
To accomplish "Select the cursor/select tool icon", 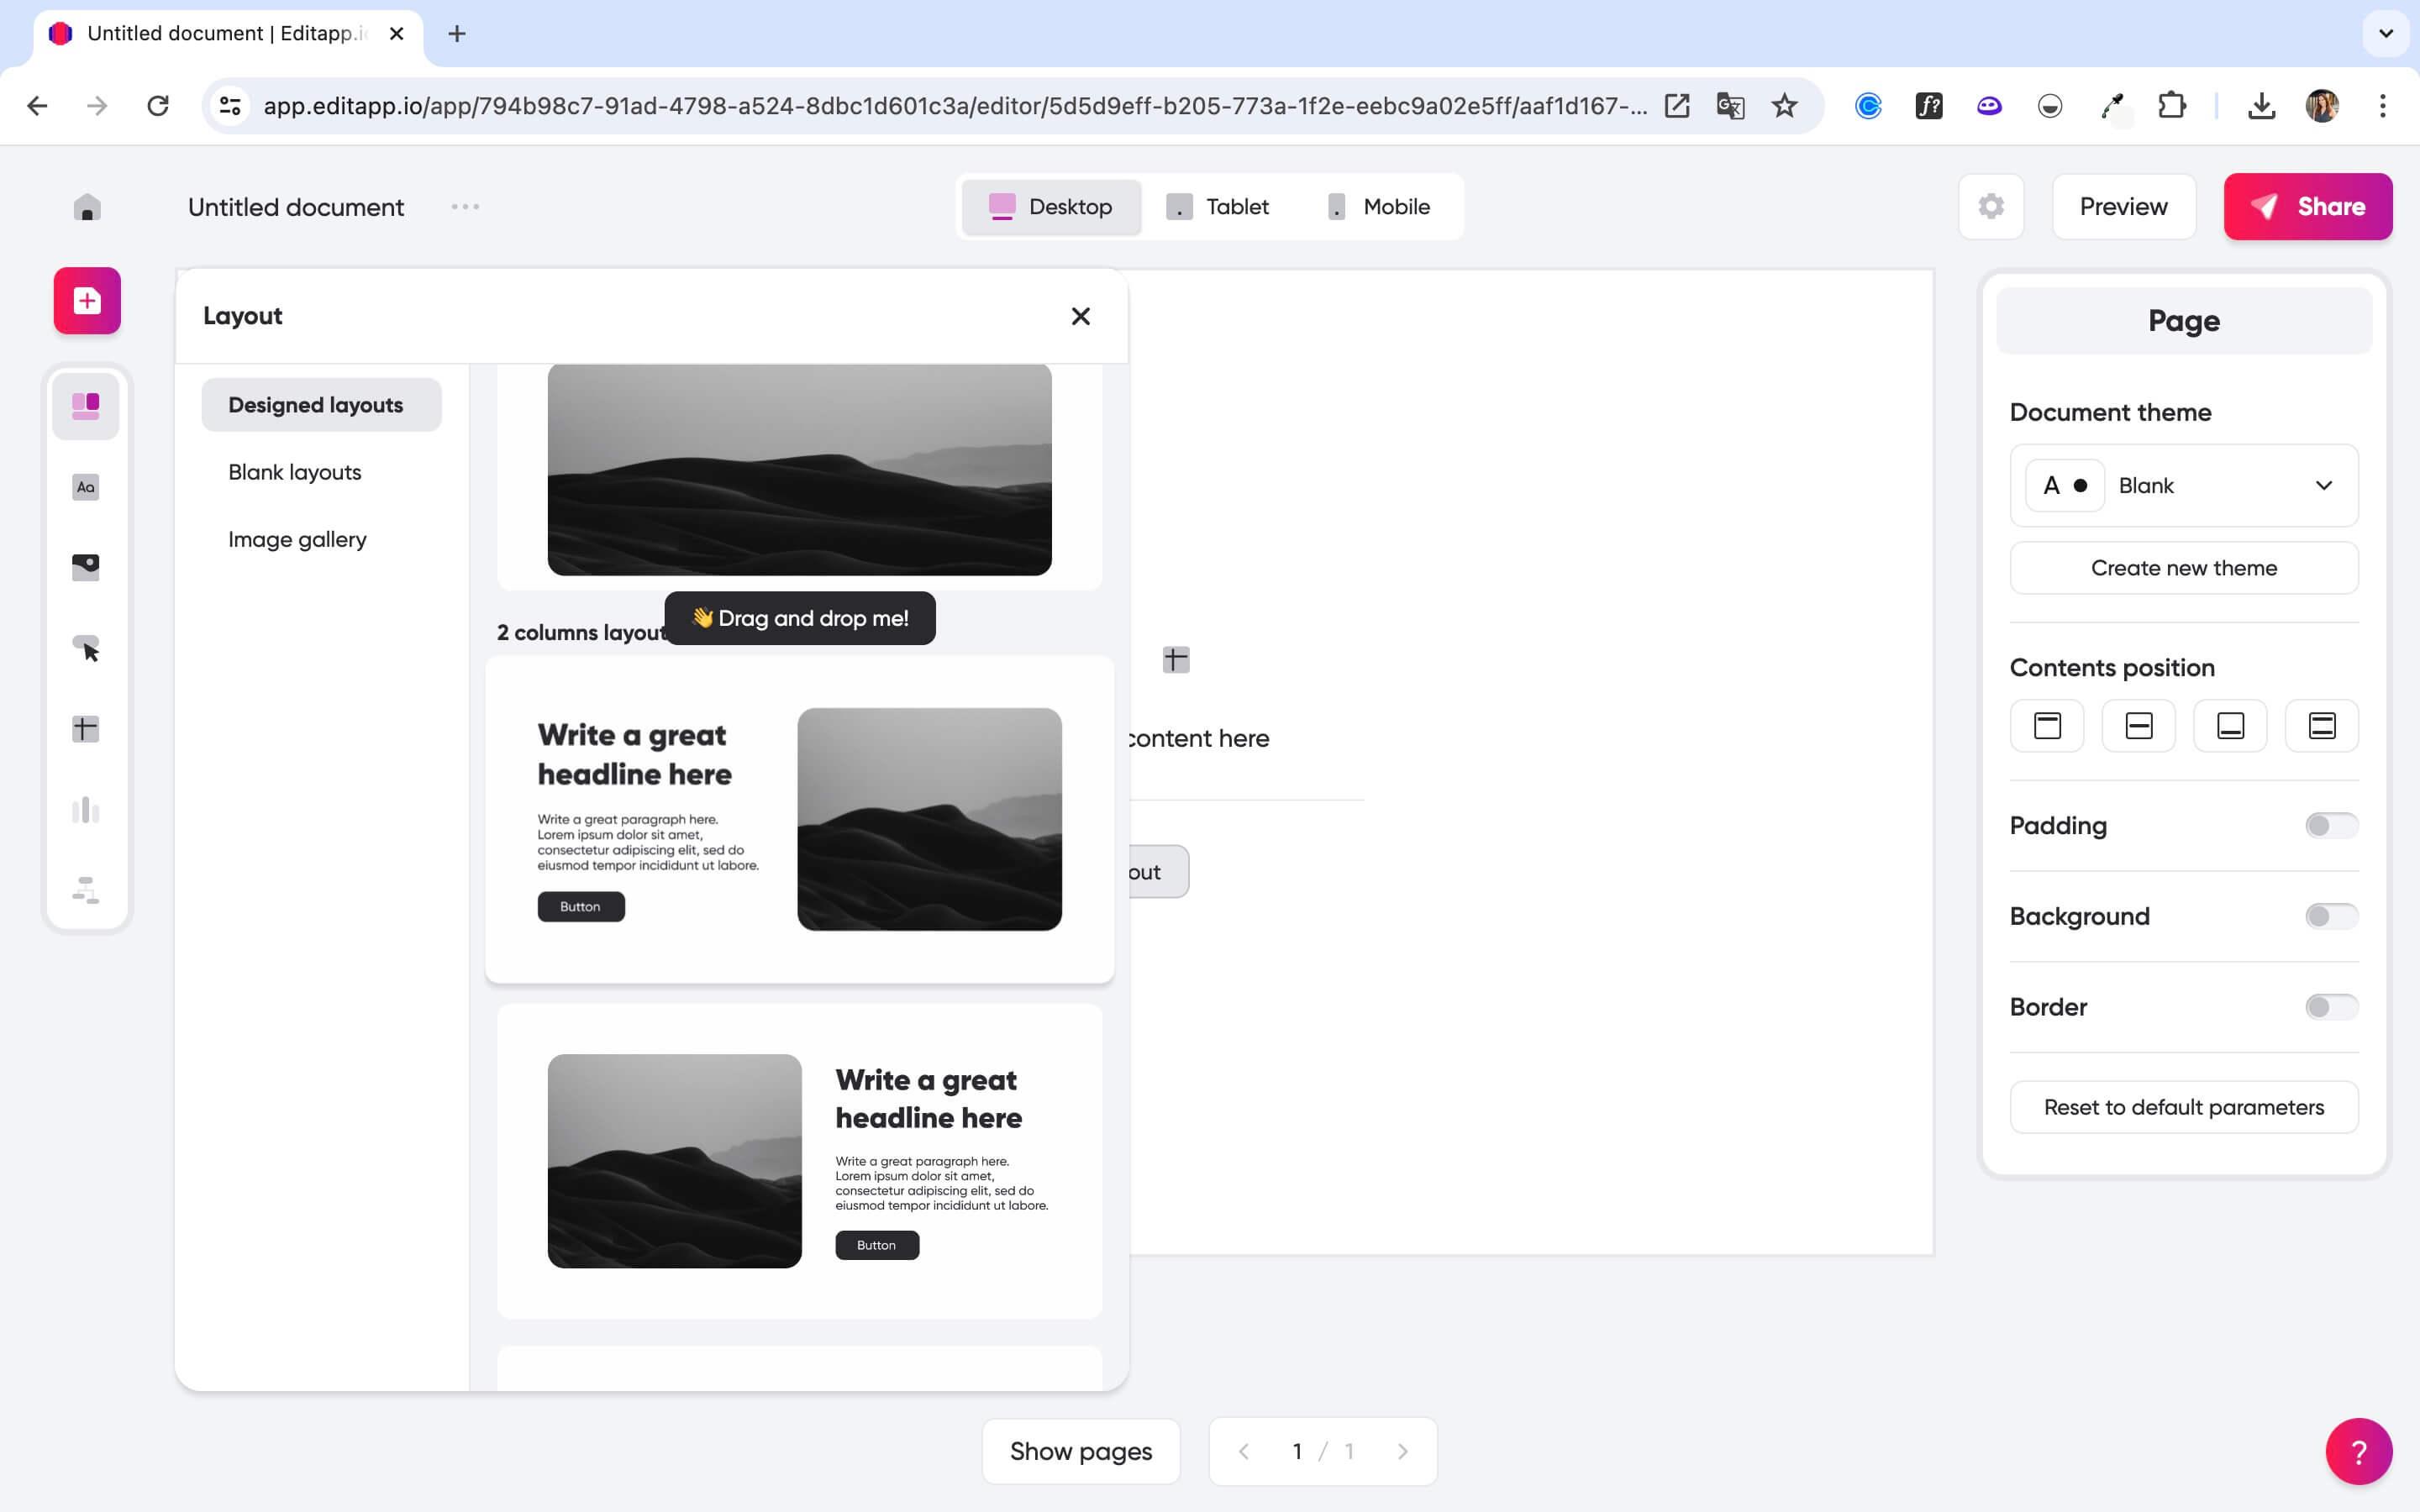I will coord(87,648).
